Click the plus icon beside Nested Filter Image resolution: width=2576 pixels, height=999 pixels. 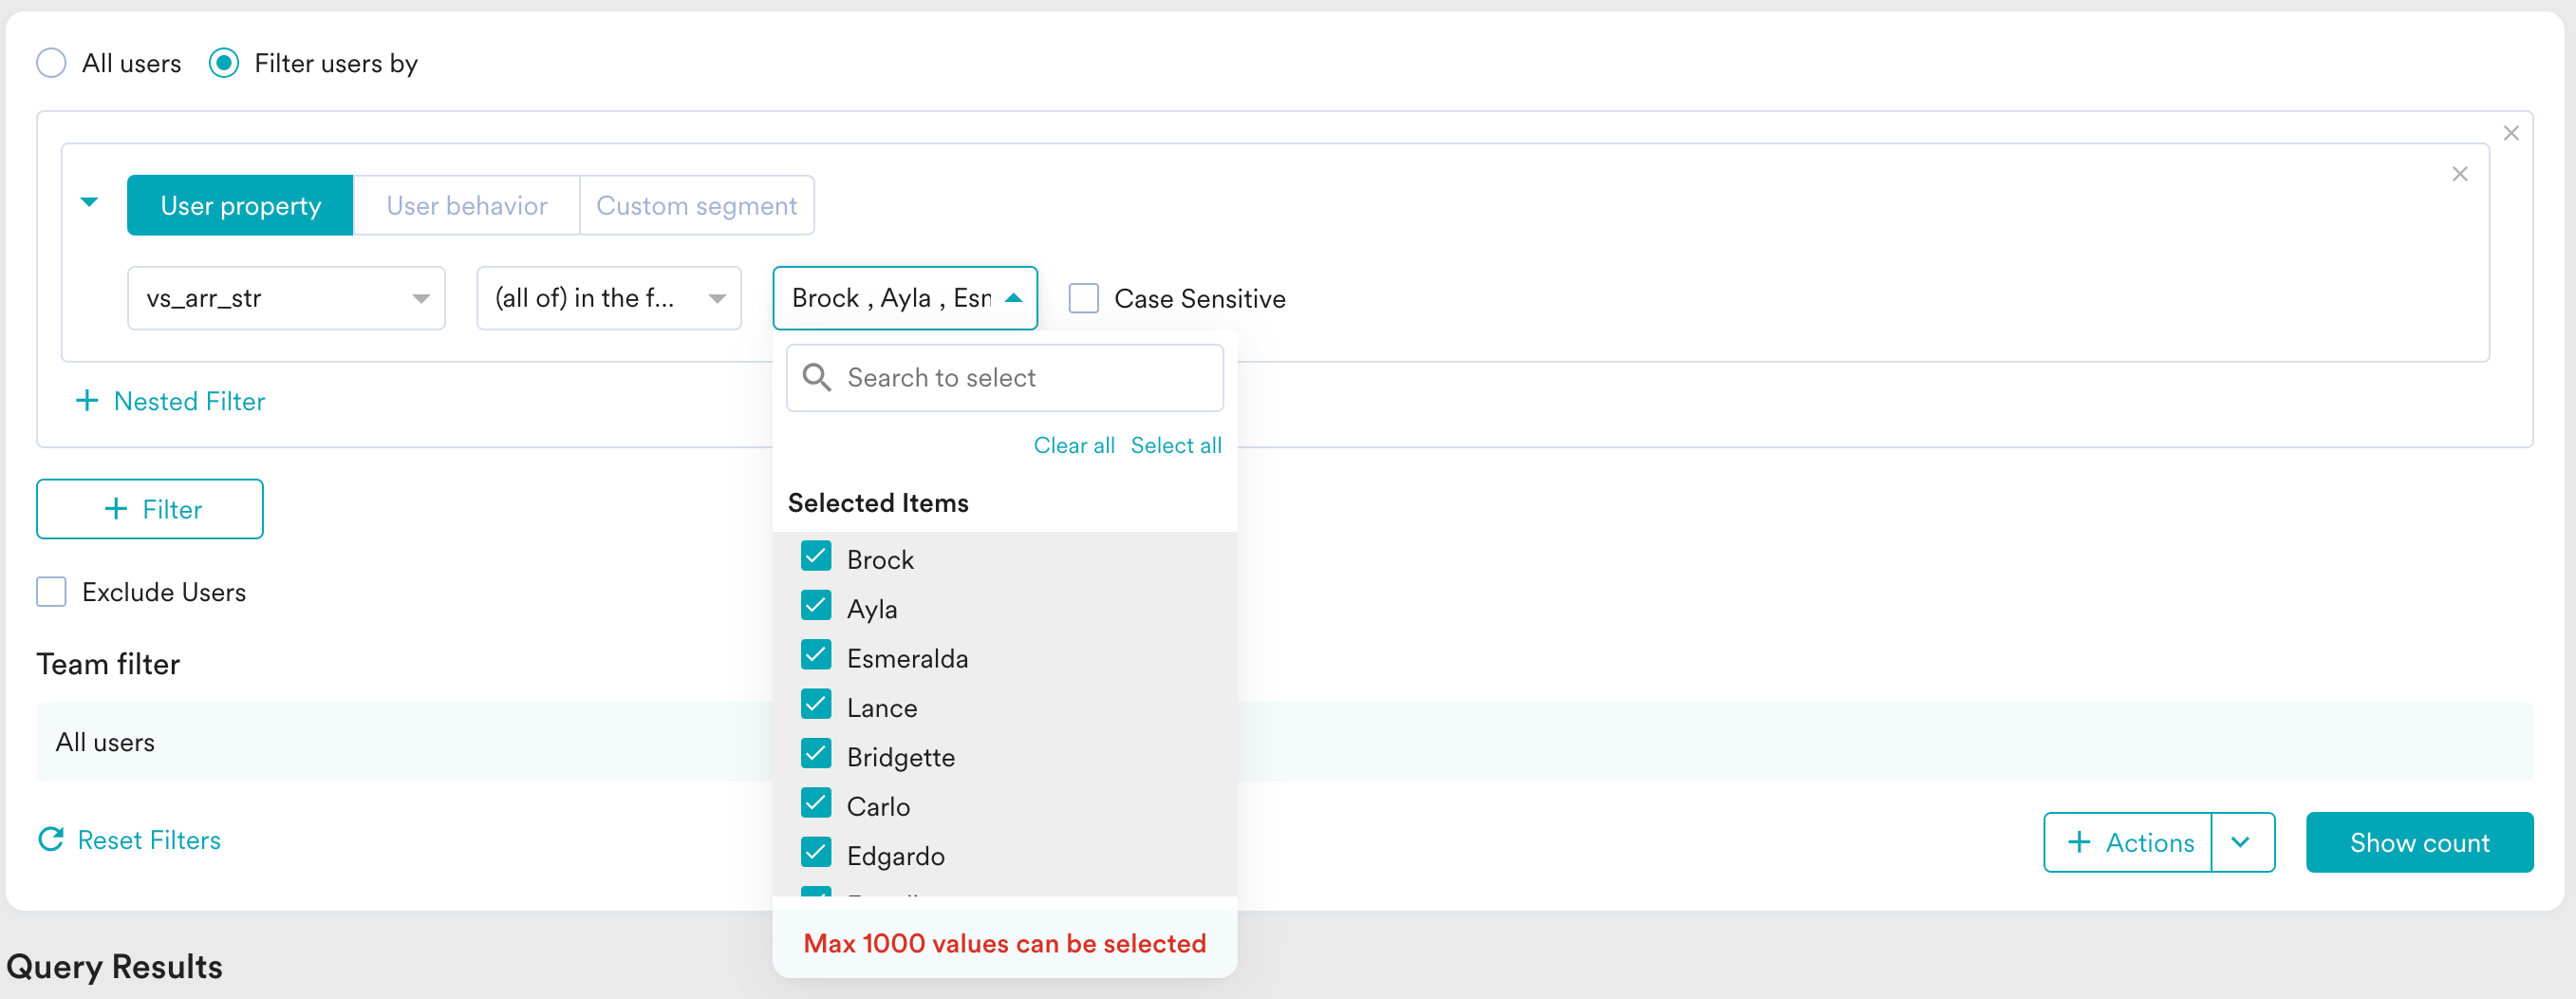point(87,401)
